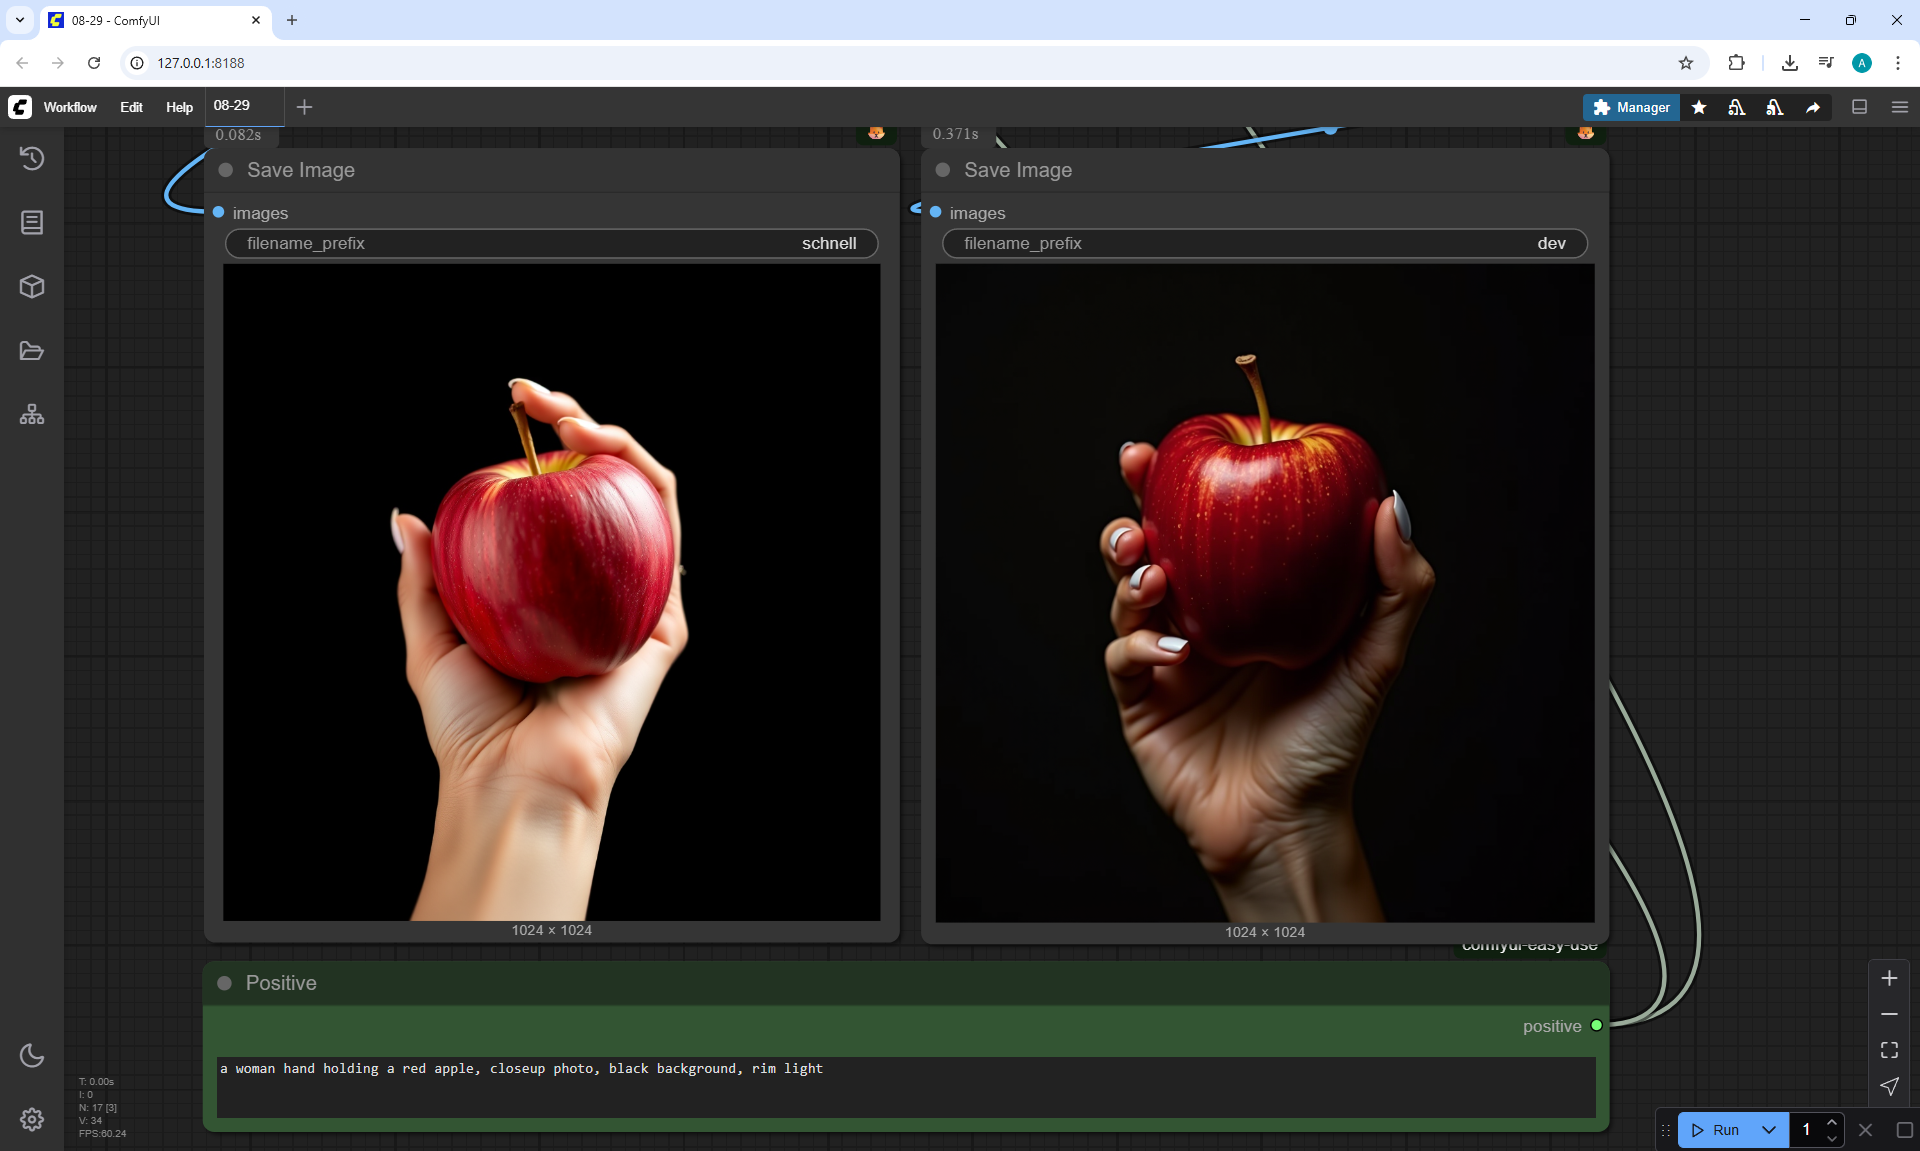Open the model library sidebar icon

click(32, 222)
